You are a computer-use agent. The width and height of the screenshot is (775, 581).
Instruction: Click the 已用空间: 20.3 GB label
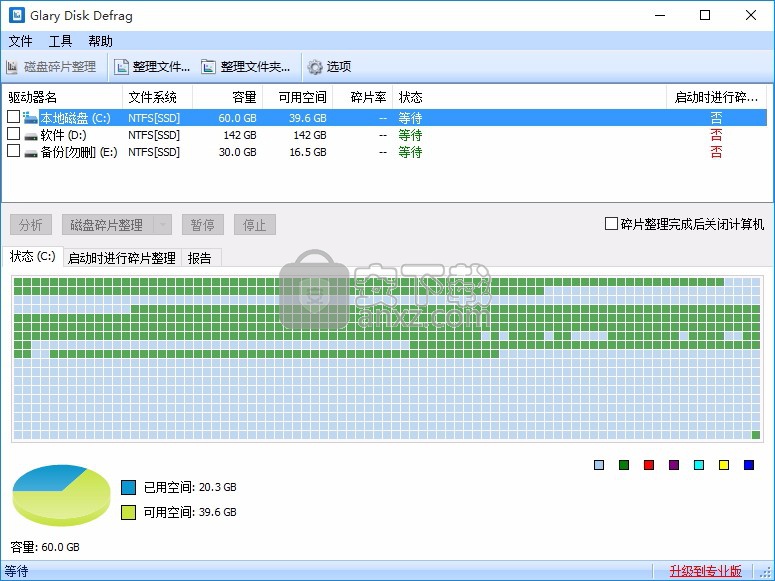[190, 487]
